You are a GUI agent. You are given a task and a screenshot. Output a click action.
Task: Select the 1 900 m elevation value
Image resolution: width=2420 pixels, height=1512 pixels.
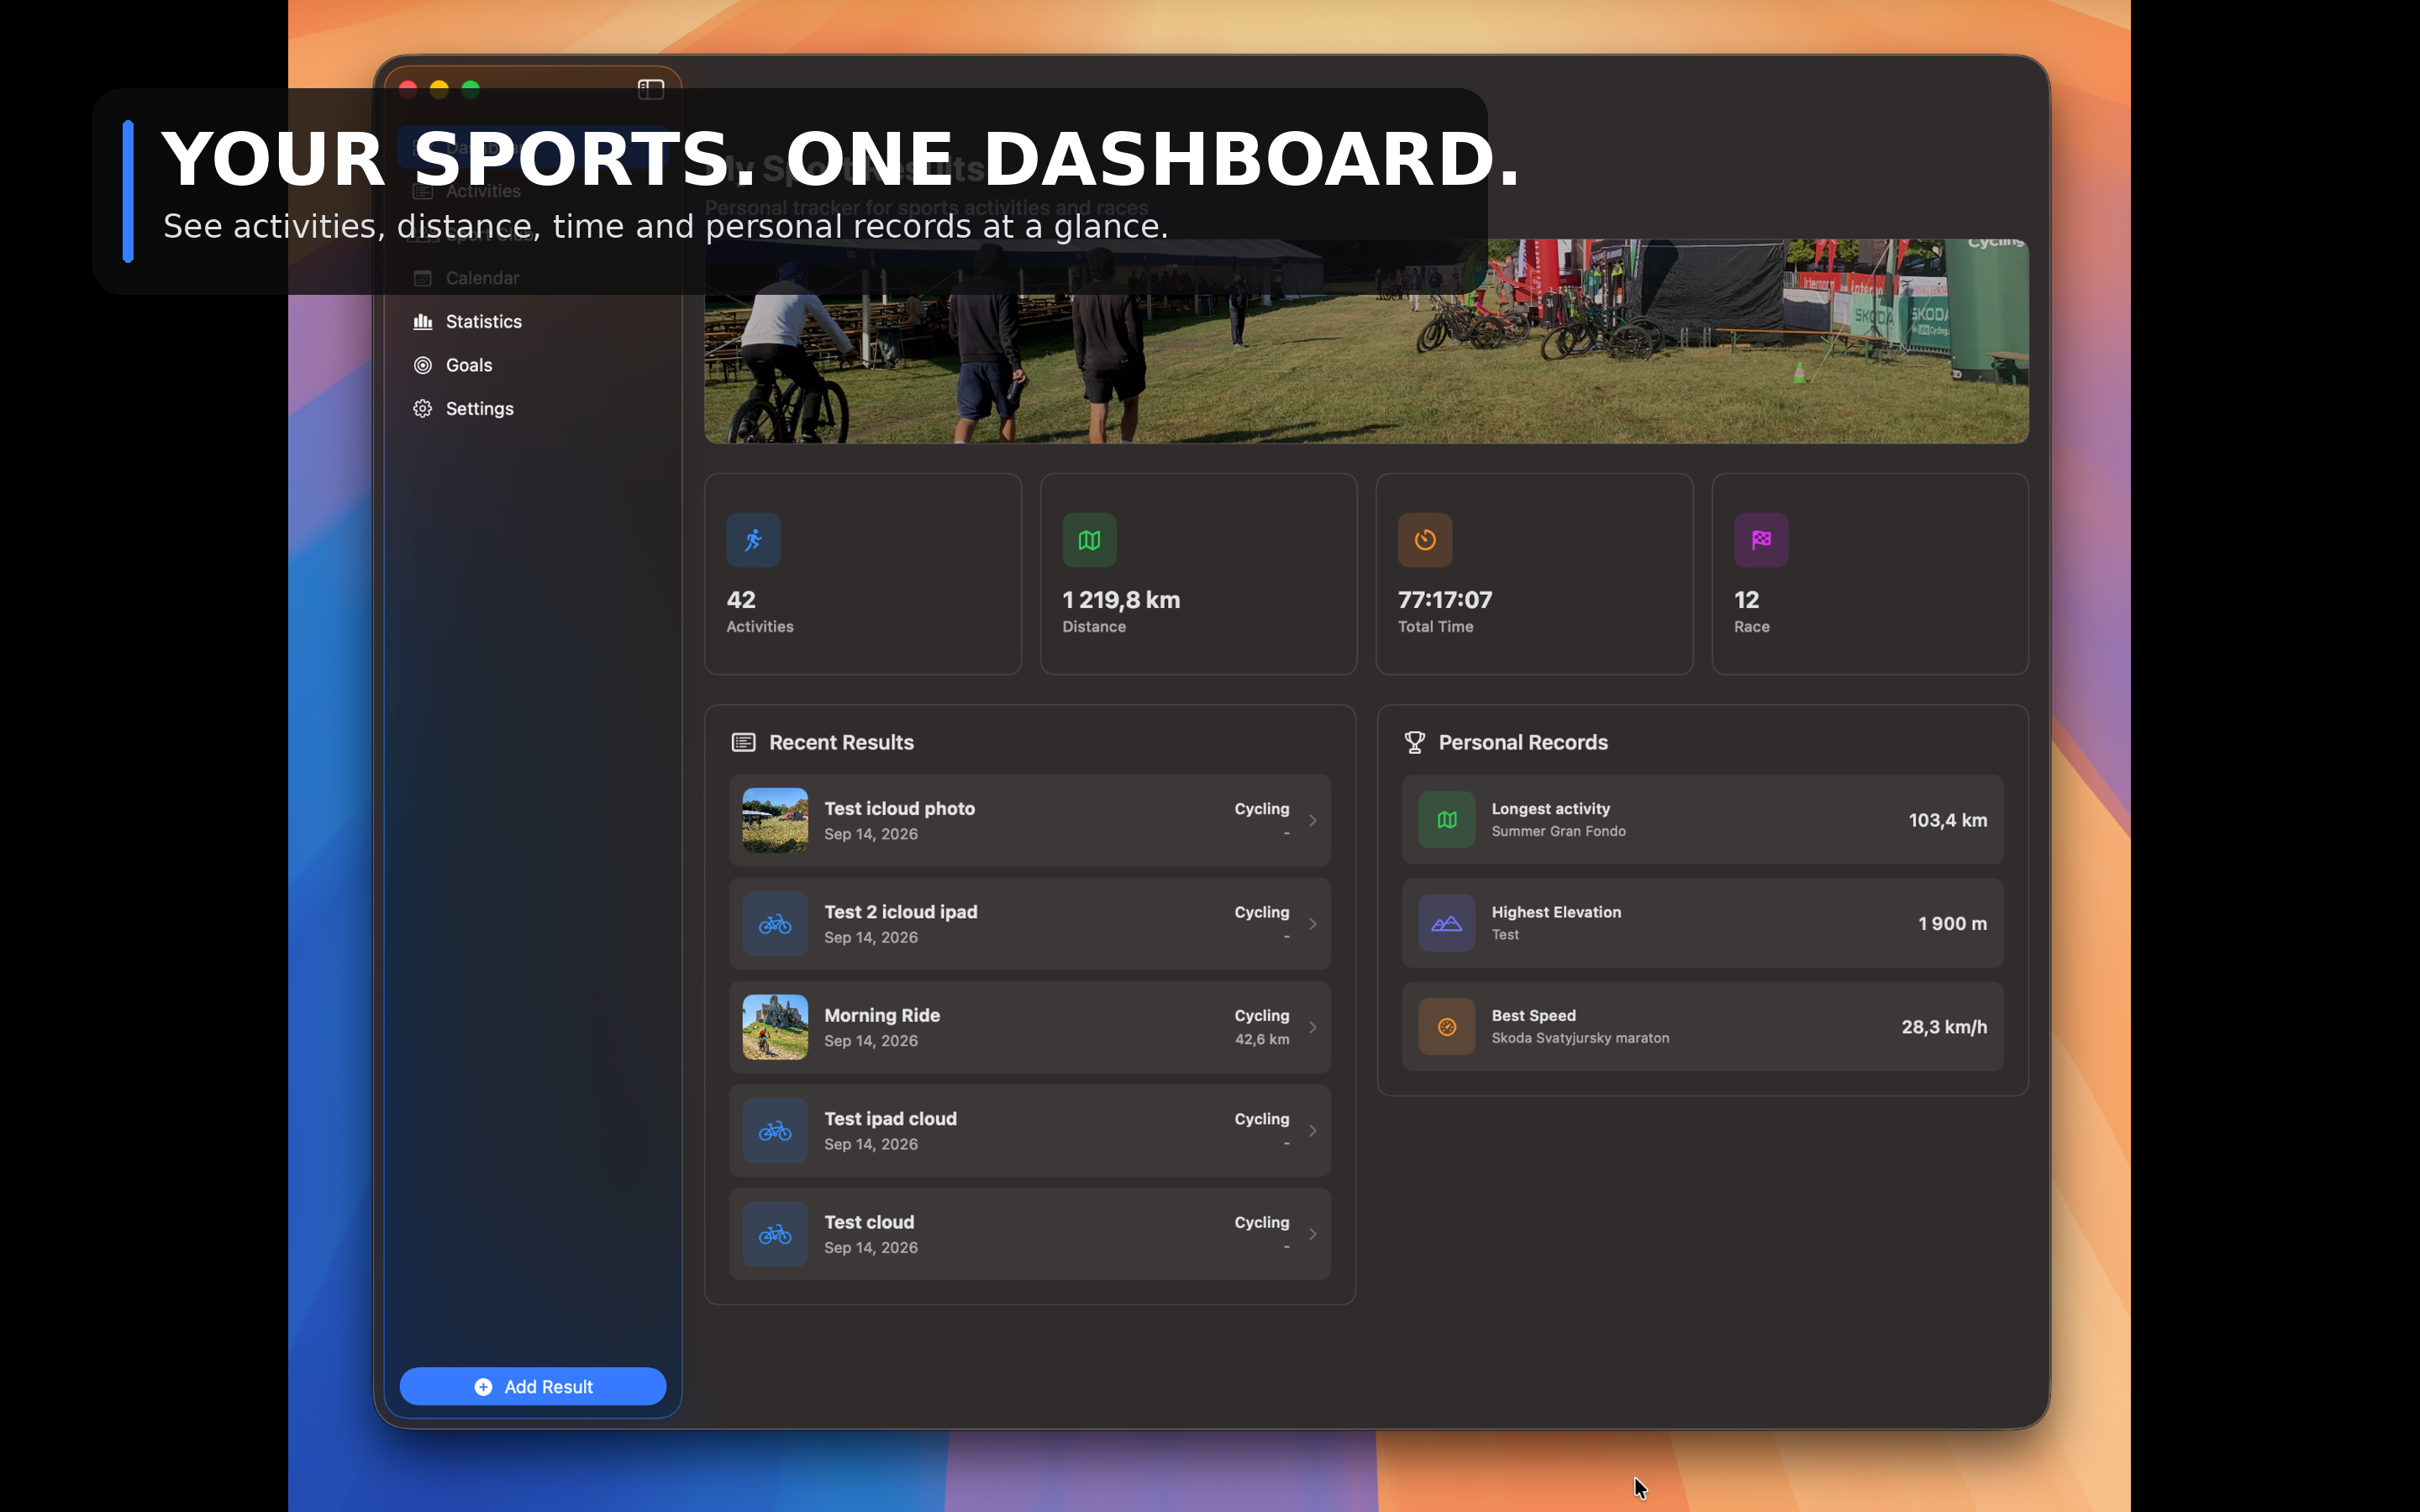(x=1952, y=924)
